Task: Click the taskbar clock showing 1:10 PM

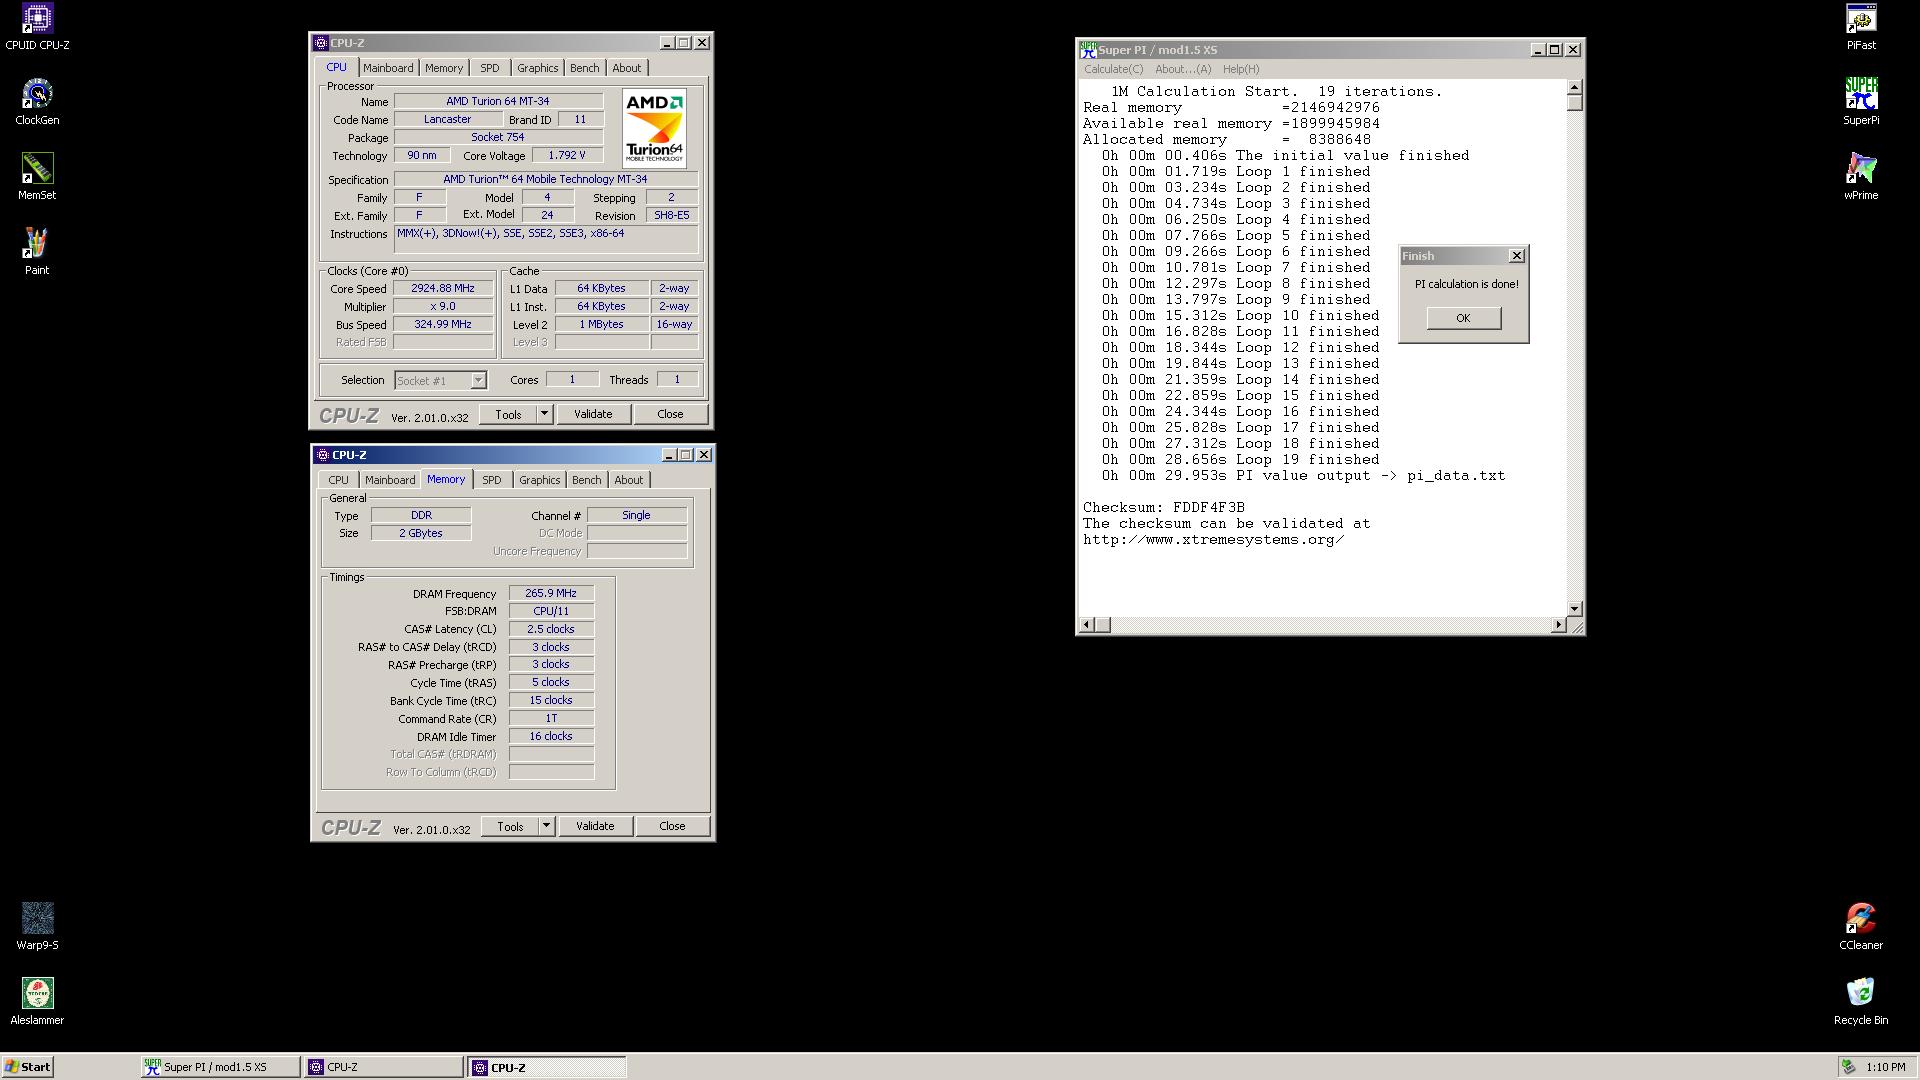Action: coord(1885,1067)
